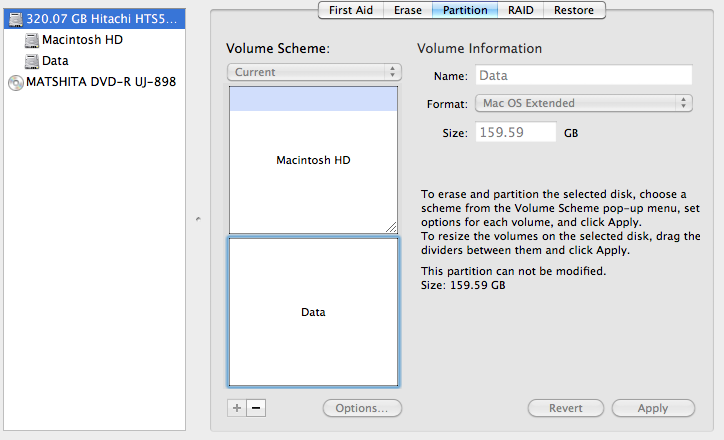Click the Size field showing 159.59

point(516,133)
